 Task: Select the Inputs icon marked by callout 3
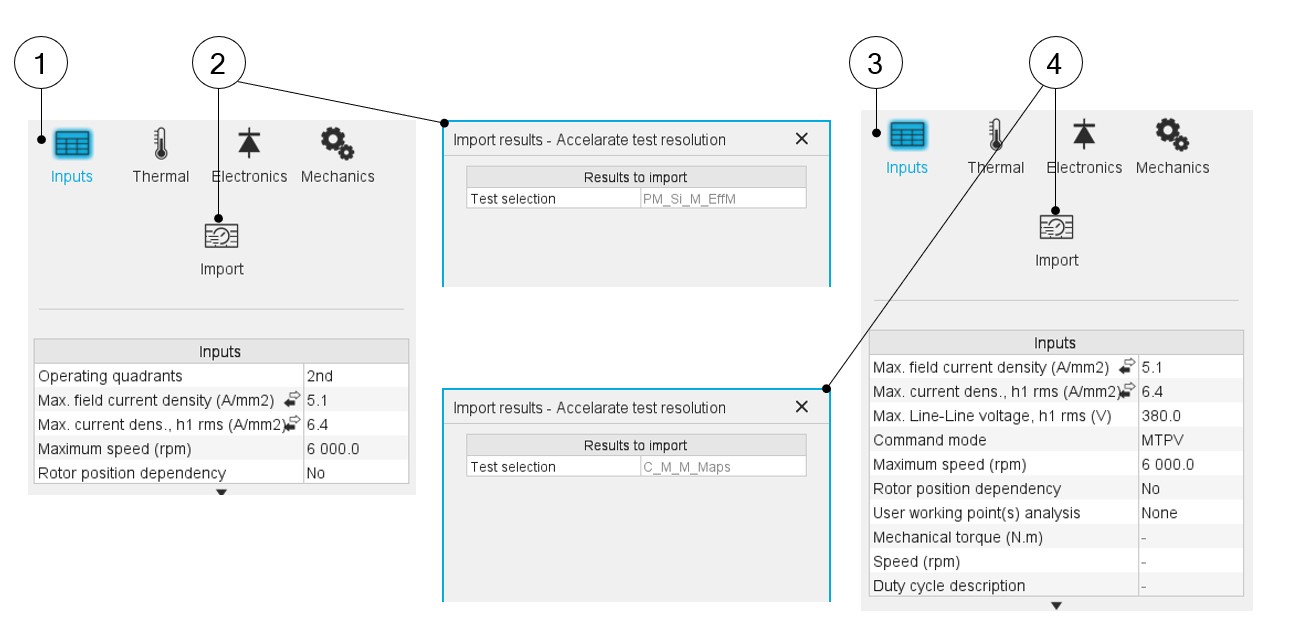tap(907, 136)
